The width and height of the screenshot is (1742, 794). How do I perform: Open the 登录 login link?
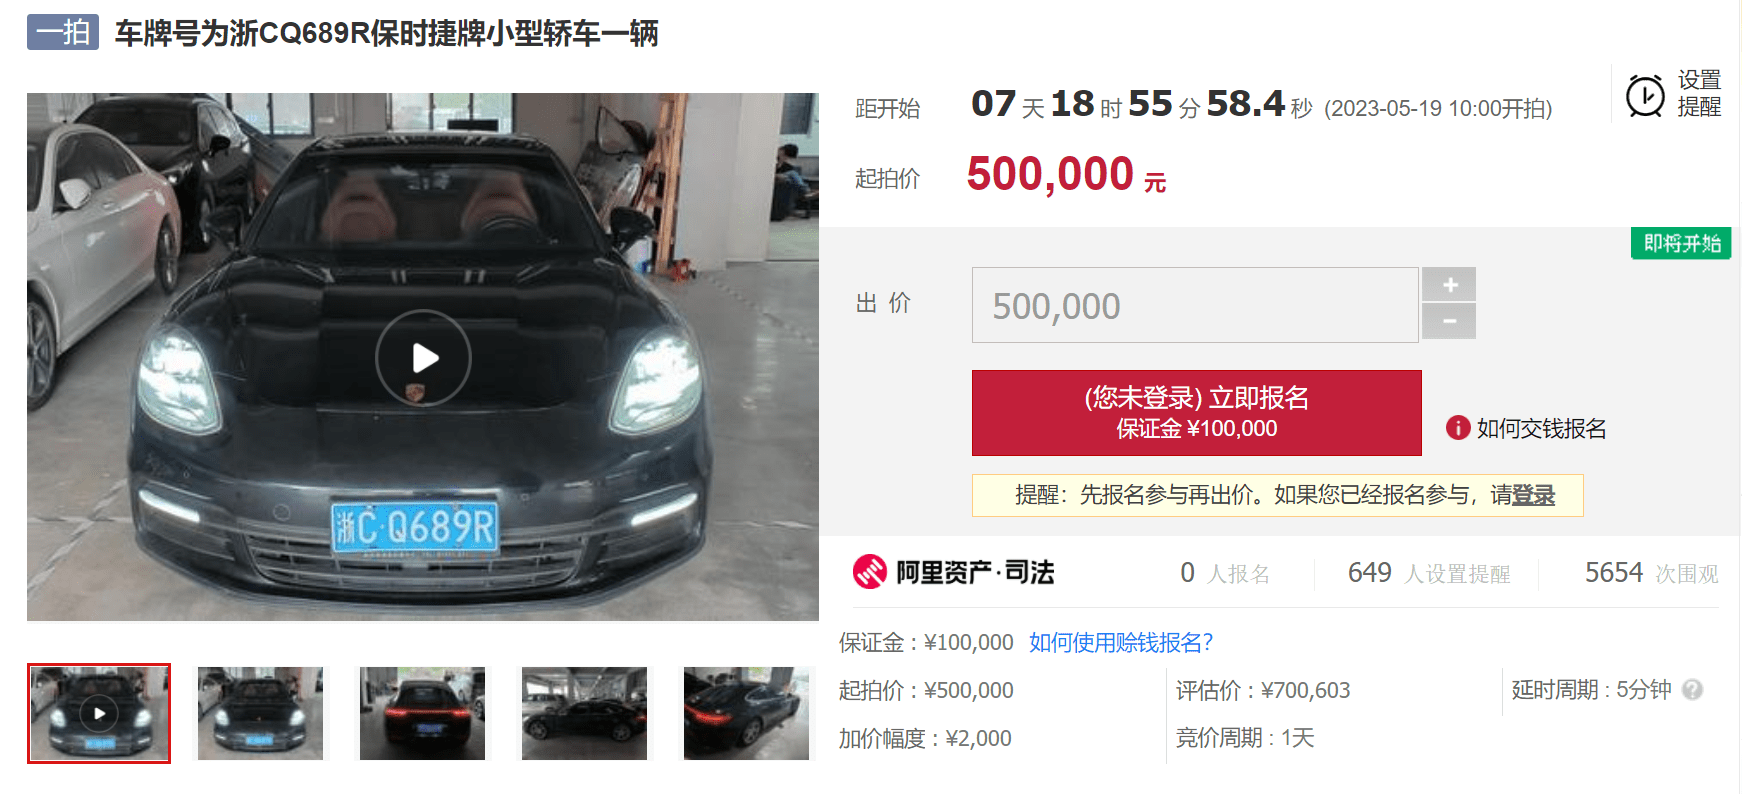[1534, 495]
